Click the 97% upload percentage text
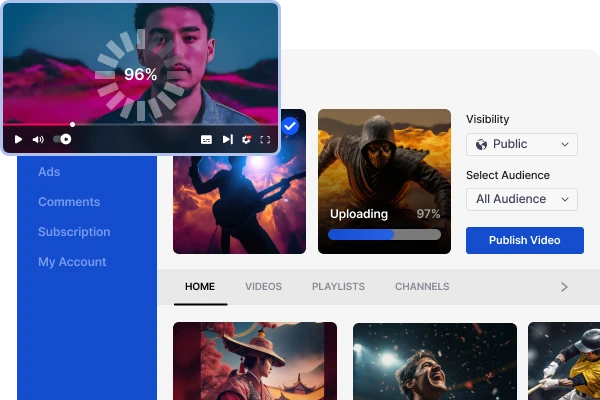 pos(428,214)
